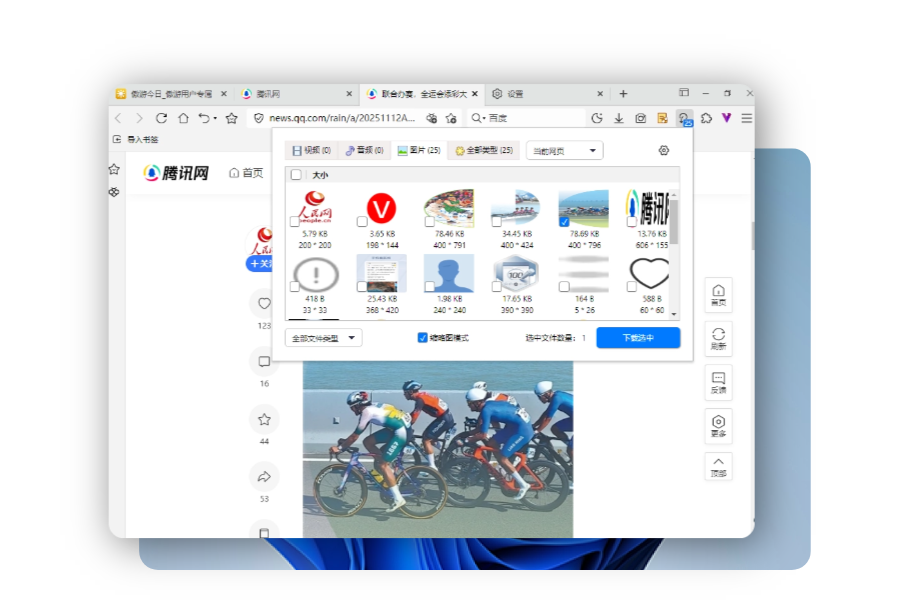The height and width of the screenshot is (600, 900).
Task: Click the favorites star in left sidebar
Action: pos(114,169)
